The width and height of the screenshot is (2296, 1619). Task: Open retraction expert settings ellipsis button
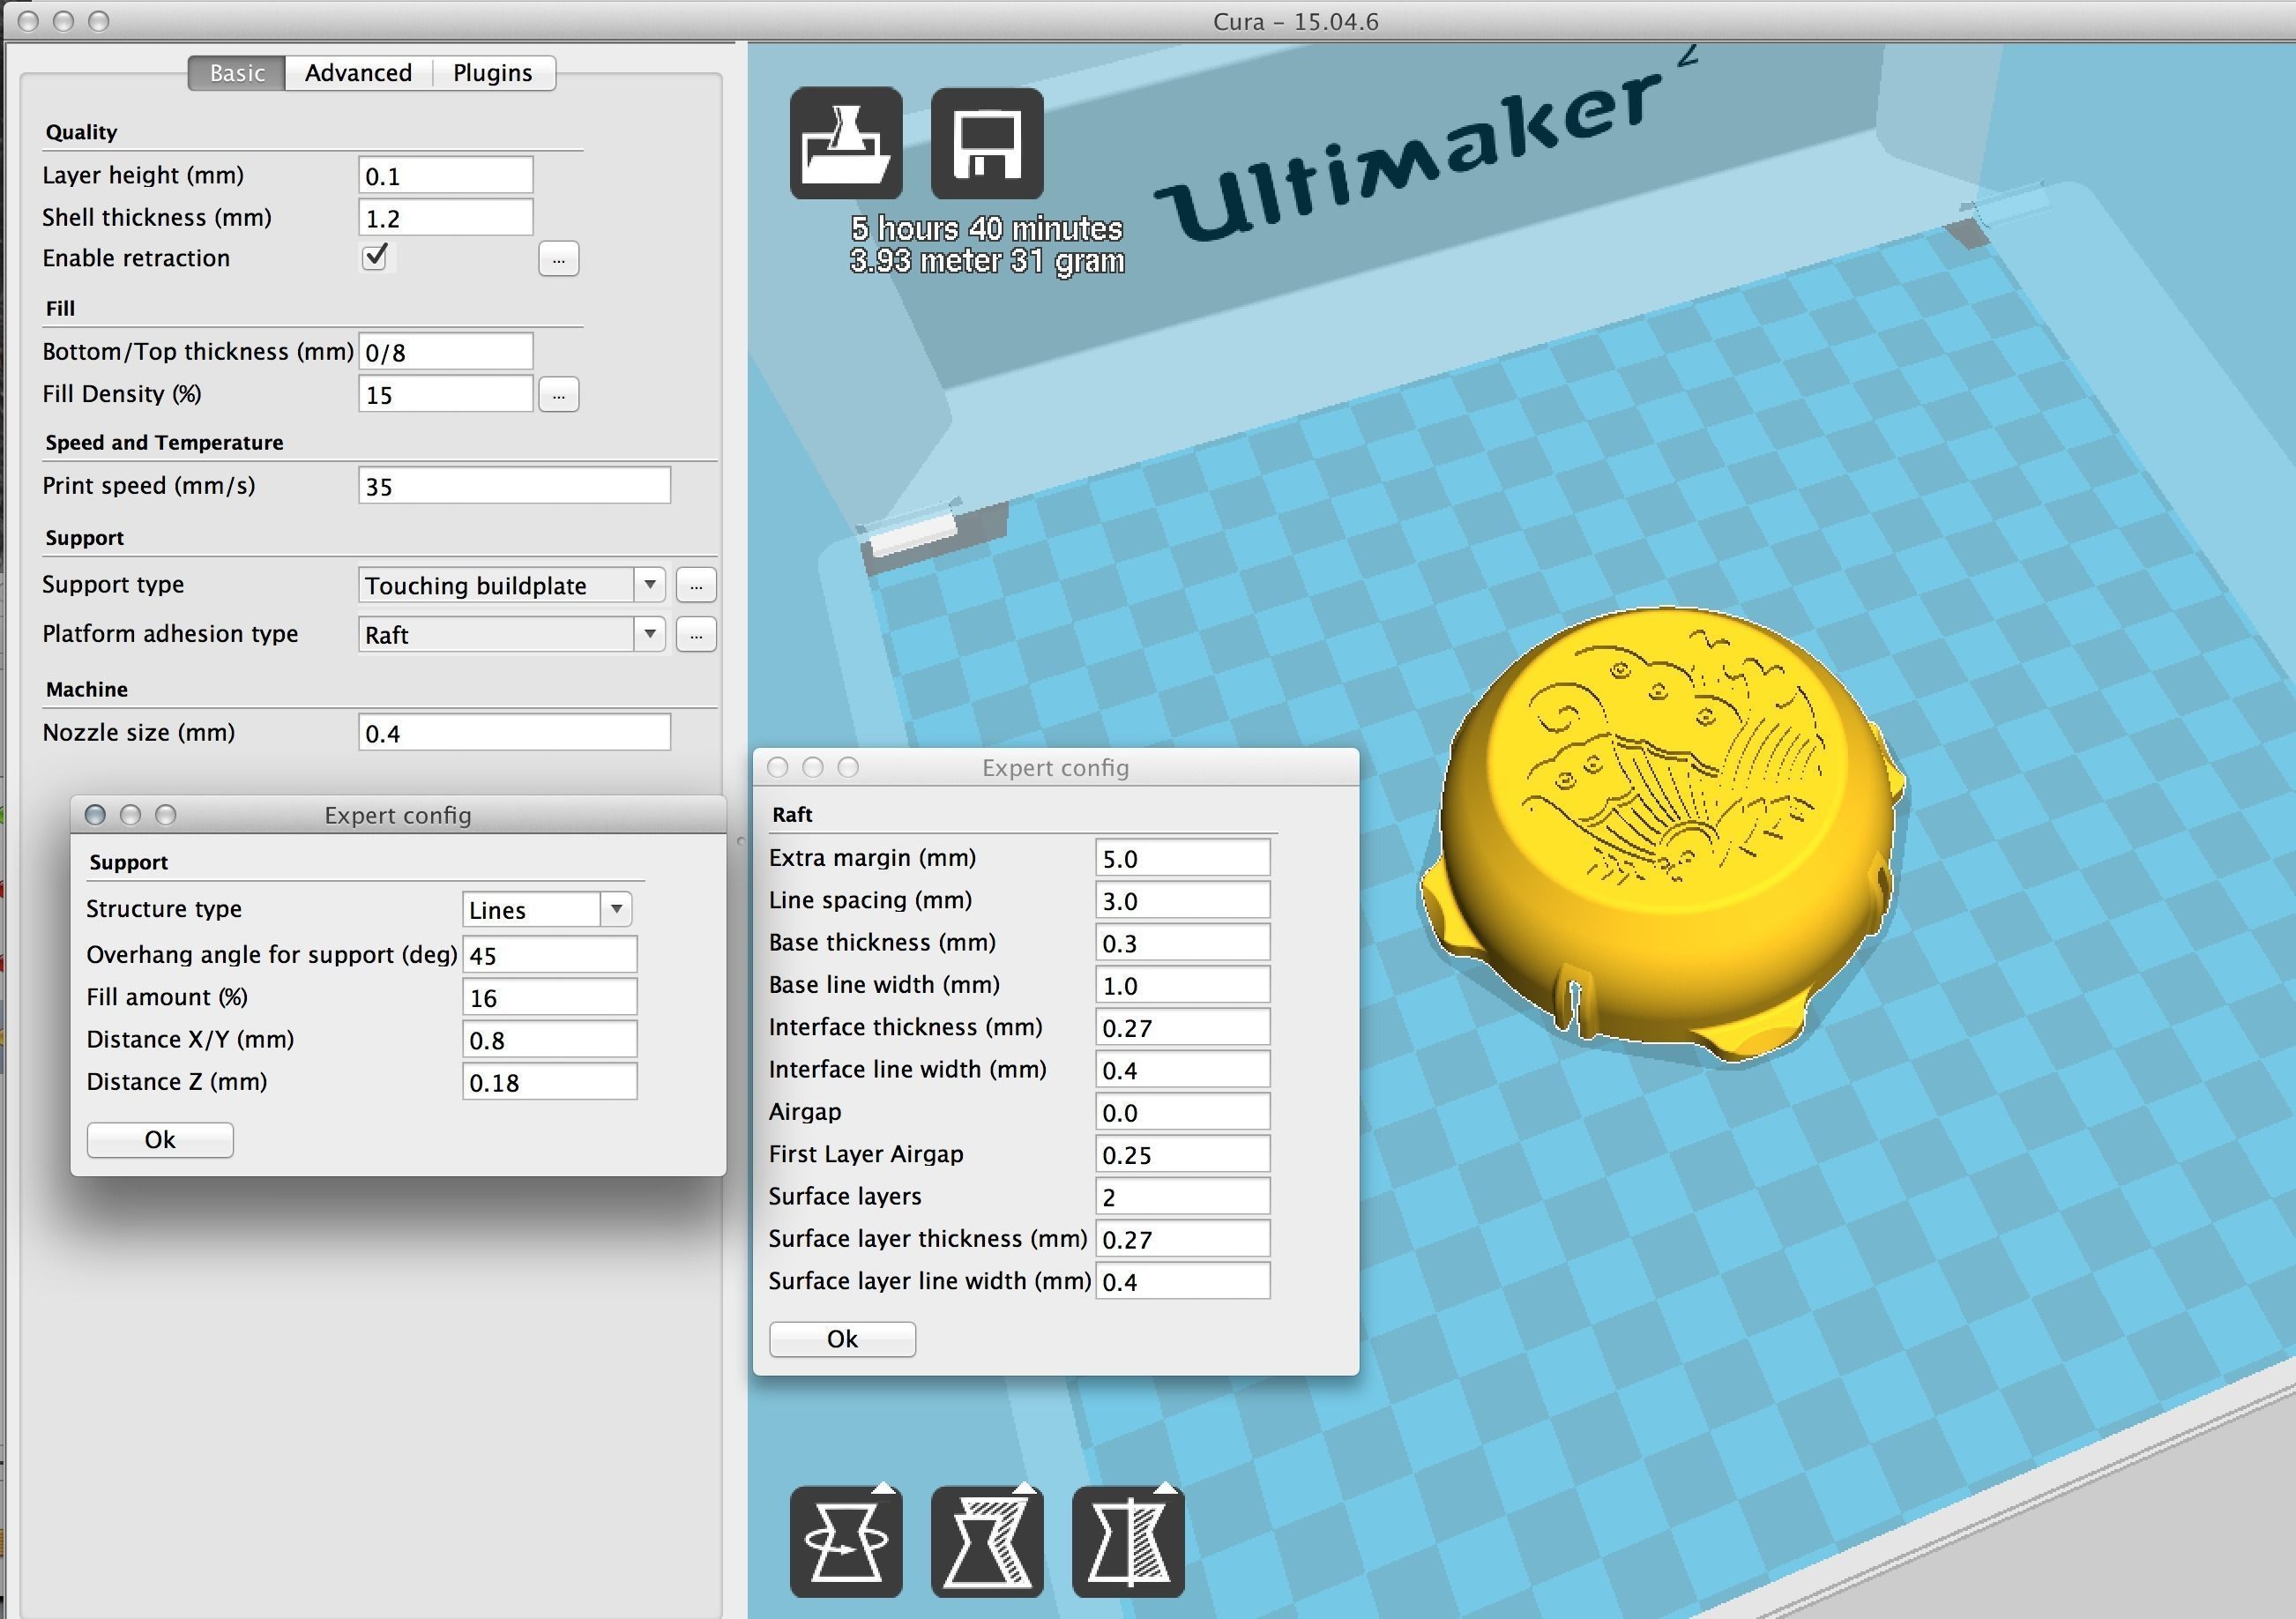click(x=558, y=259)
